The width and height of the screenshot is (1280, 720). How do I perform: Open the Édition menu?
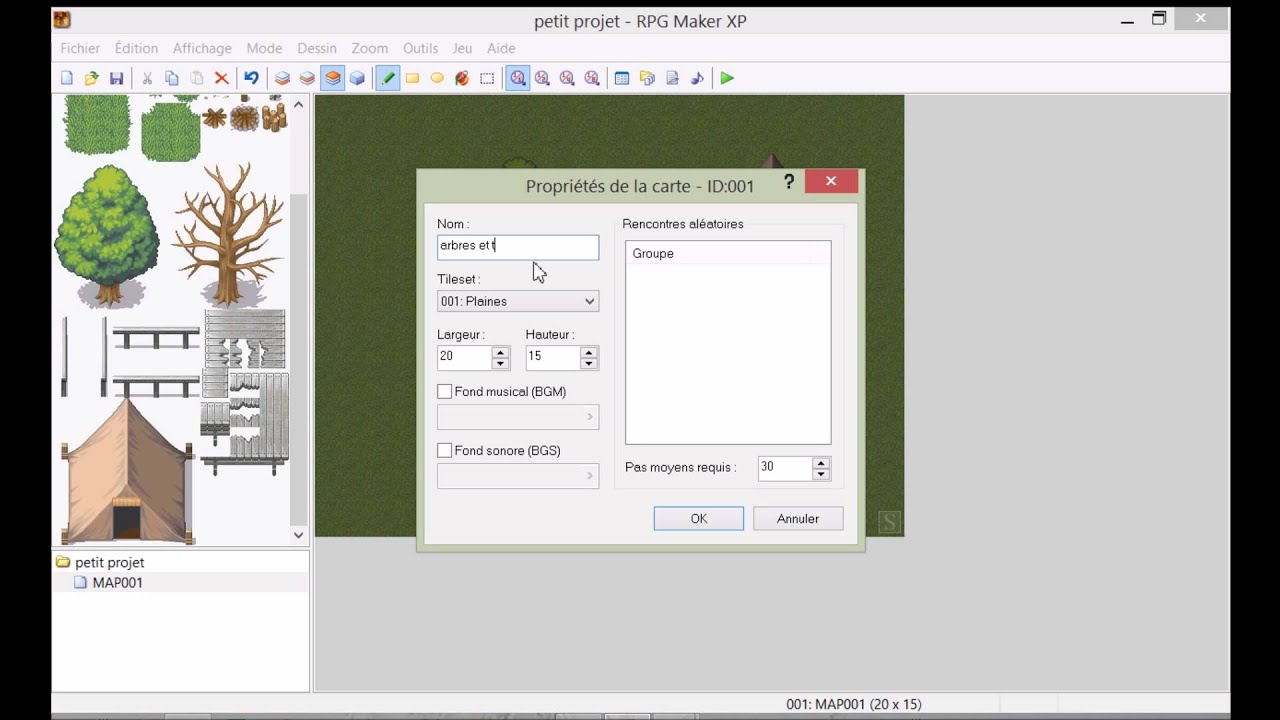(136, 48)
